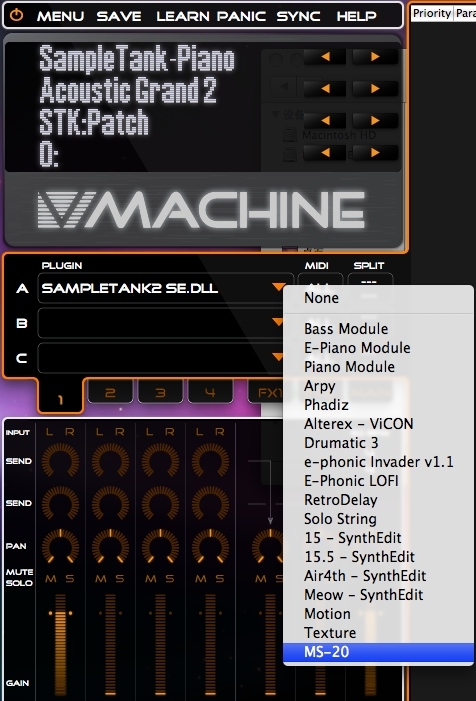Screen dimensions: 476x701
Task: Click previous arrow on bottom display row
Action: [x=325, y=152]
